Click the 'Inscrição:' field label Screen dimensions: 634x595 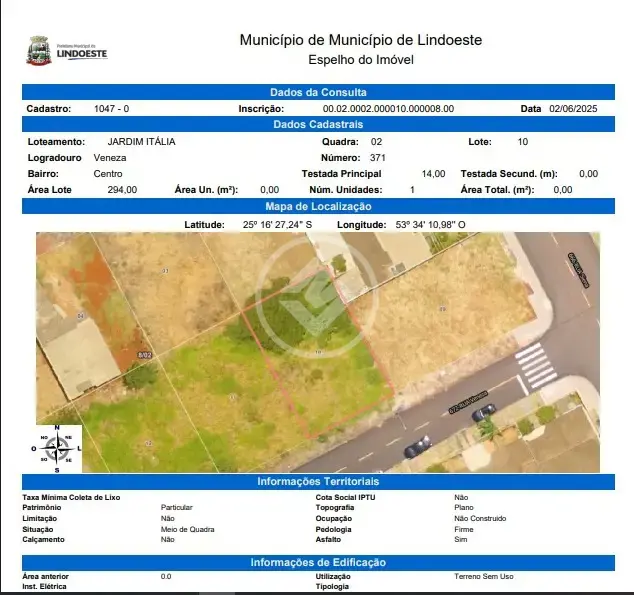[x=261, y=109]
